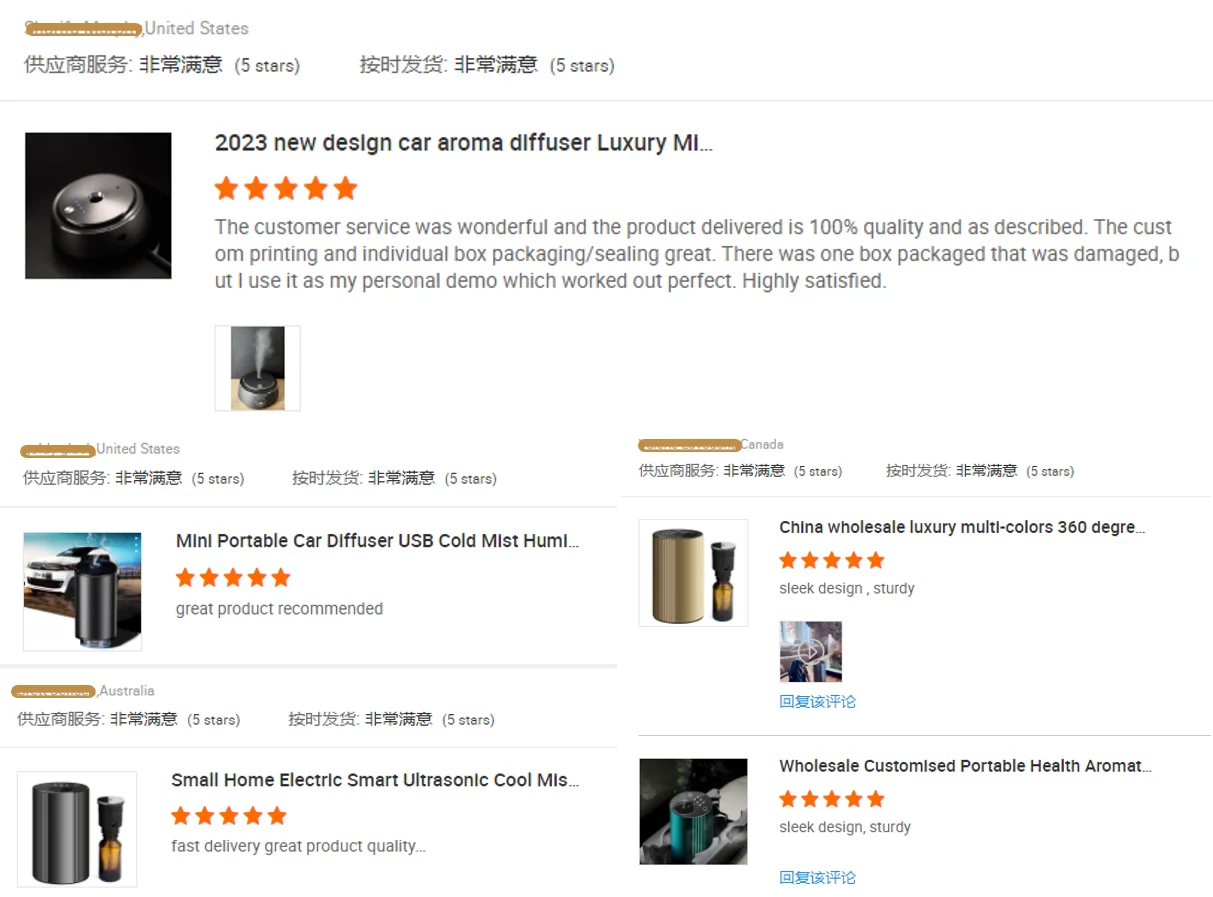Click the teal diffuser in car cupholder image
Viewport: 1213px width, 897px height.
[x=694, y=811]
